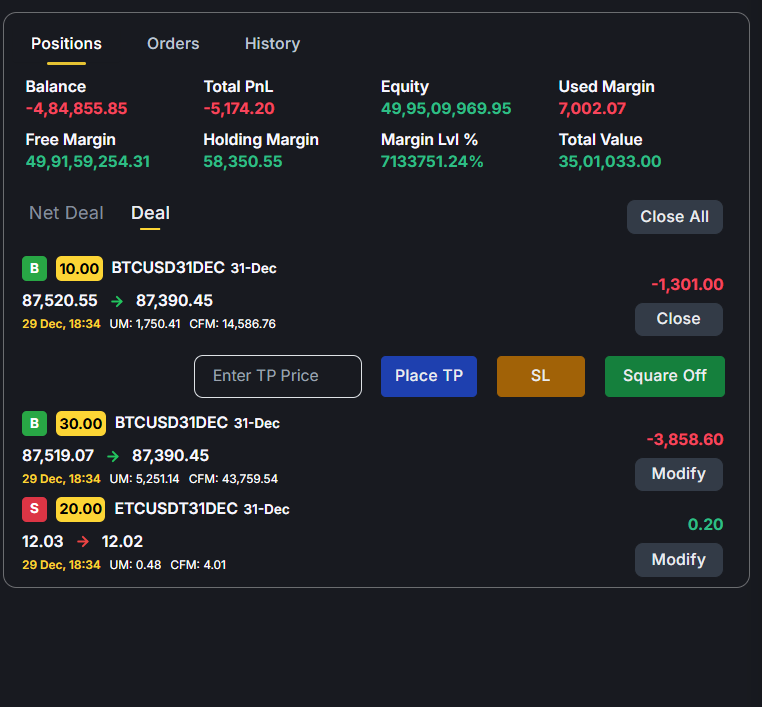Modify the ETCUSDT31DEC sell position
The image size is (762, 707).
pos(678,560)
